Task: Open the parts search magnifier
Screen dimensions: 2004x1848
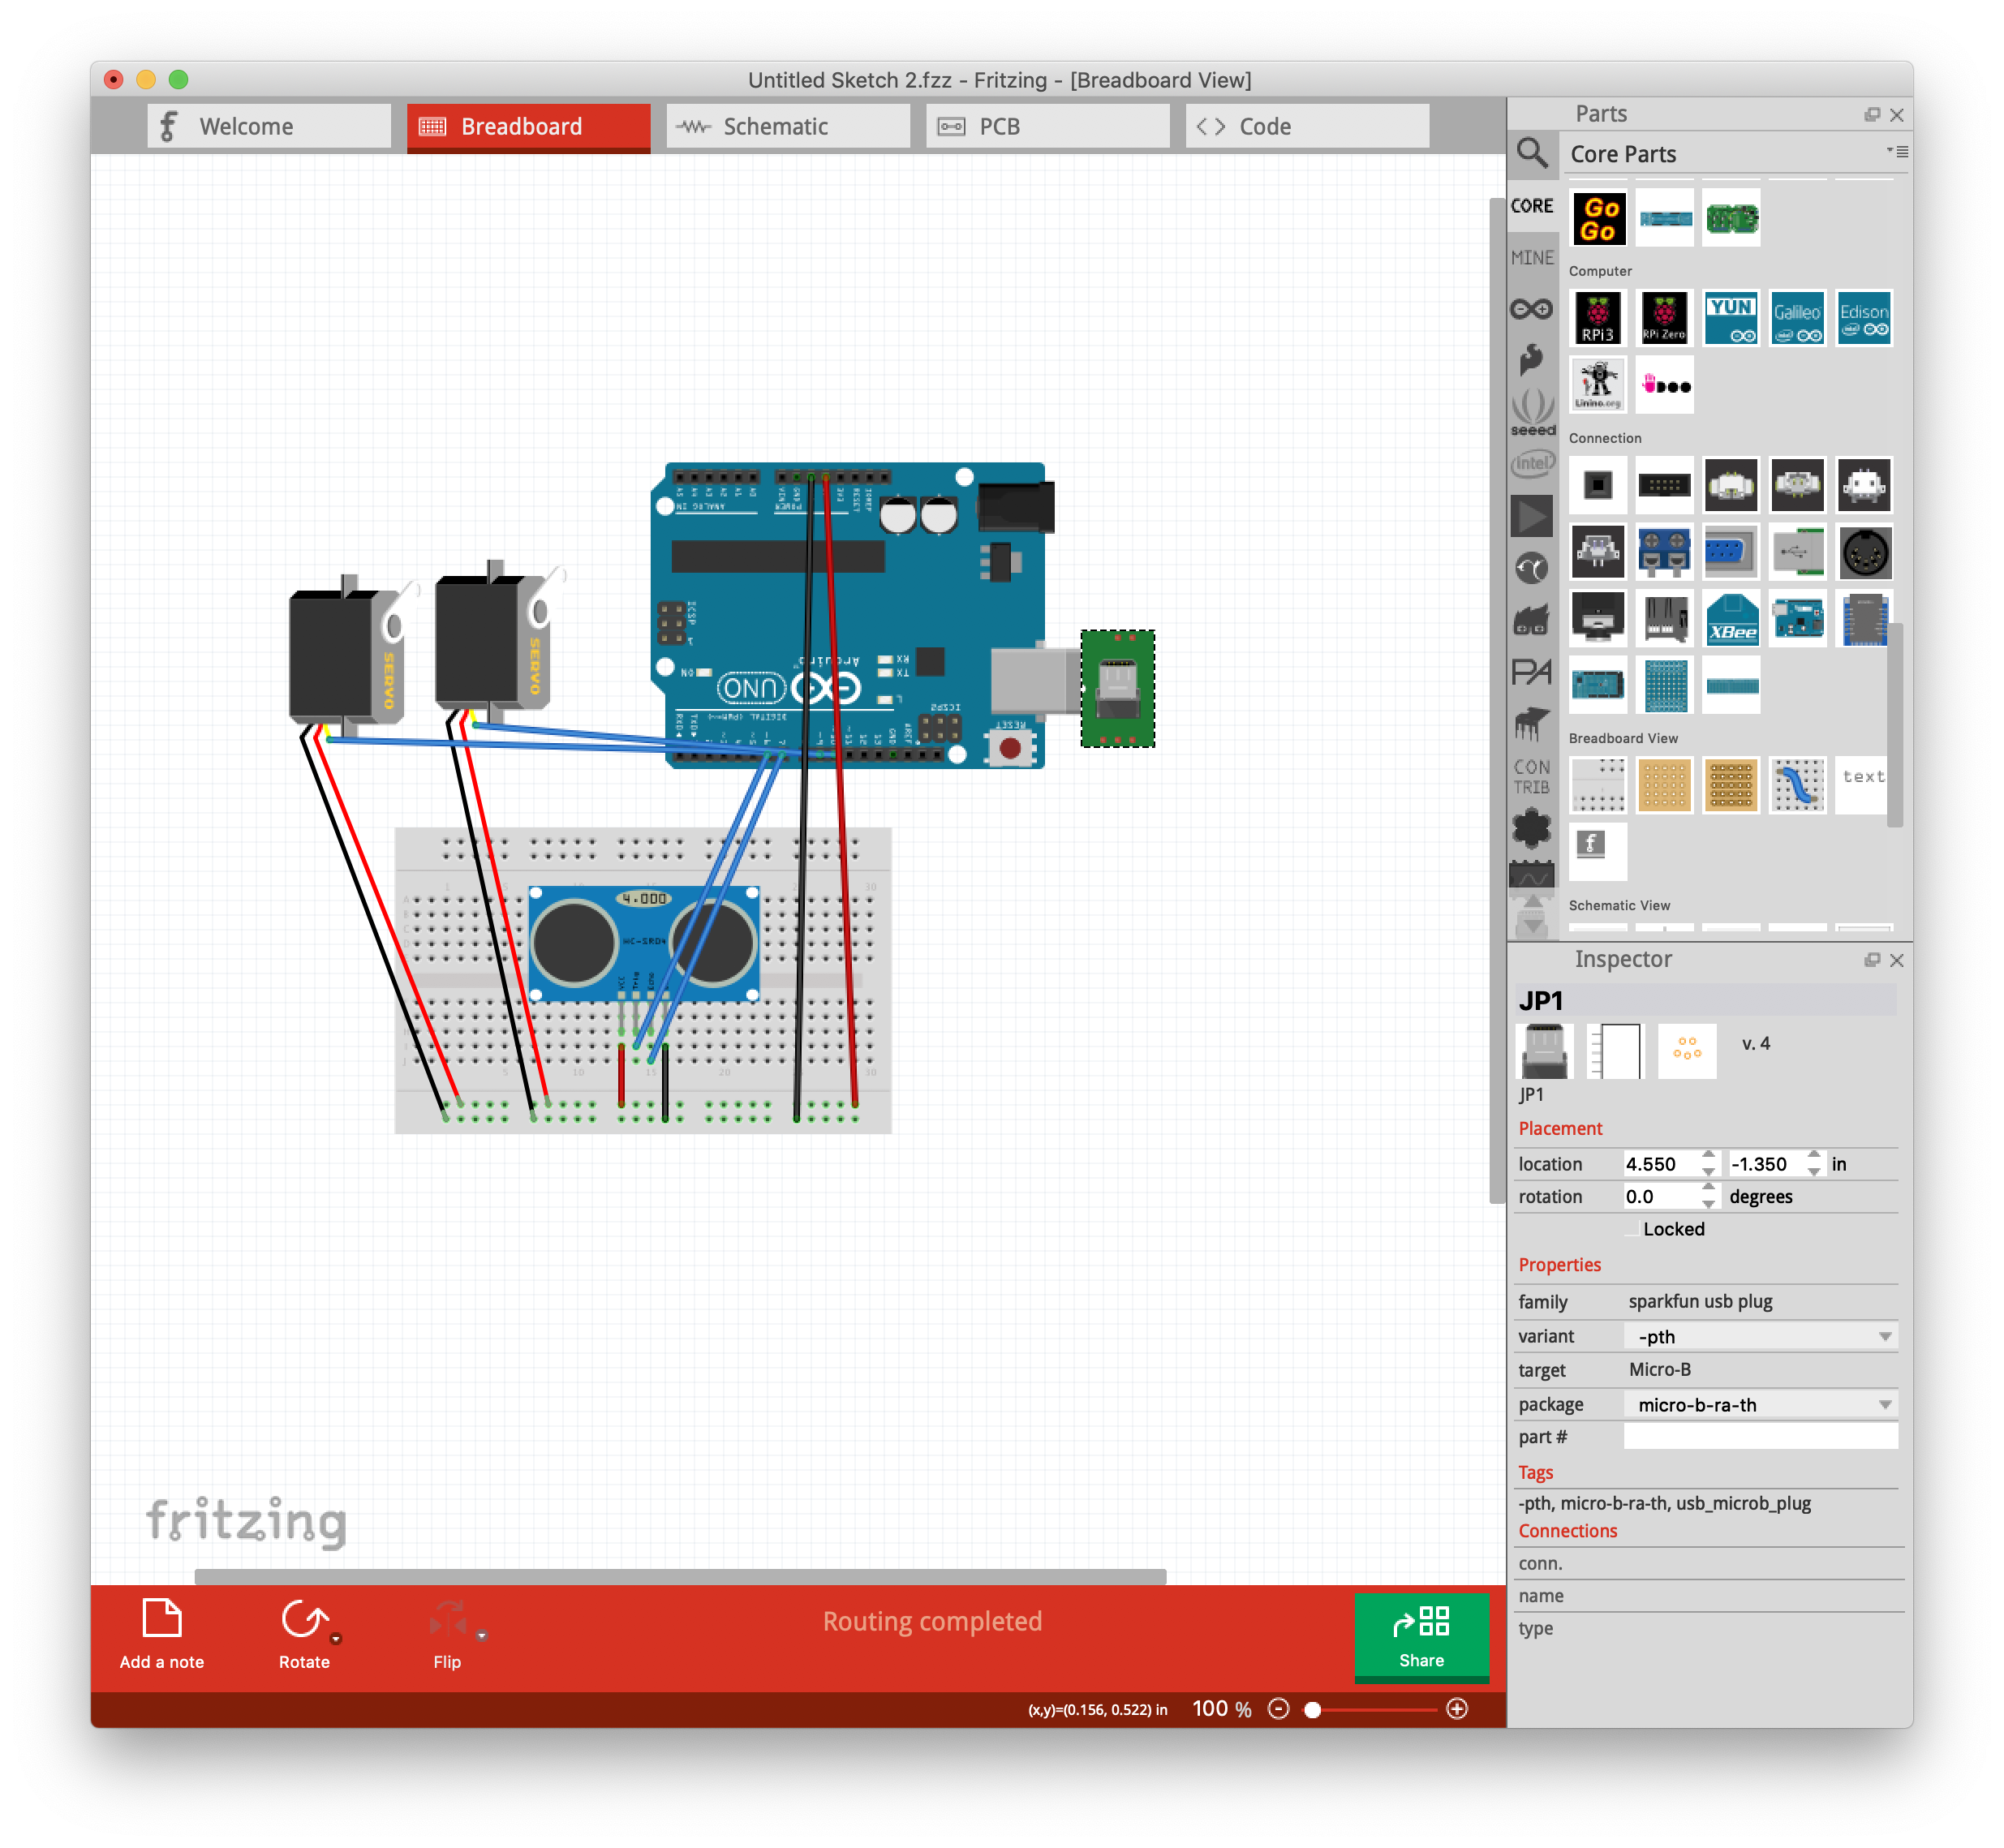Action: [1532, 153]
